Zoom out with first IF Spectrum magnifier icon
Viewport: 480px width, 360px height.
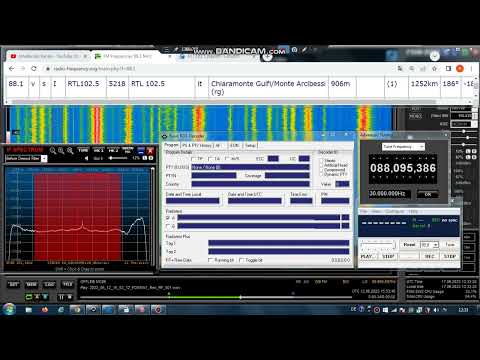pyautogui.click(x=53, y=151)
